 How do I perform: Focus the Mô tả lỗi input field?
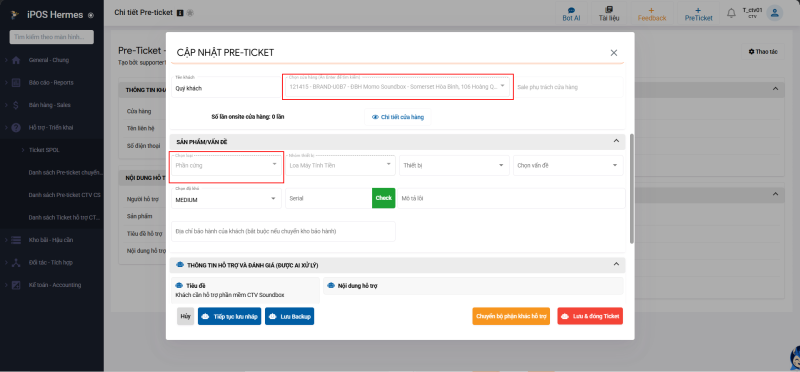click(x=512, y=199)
